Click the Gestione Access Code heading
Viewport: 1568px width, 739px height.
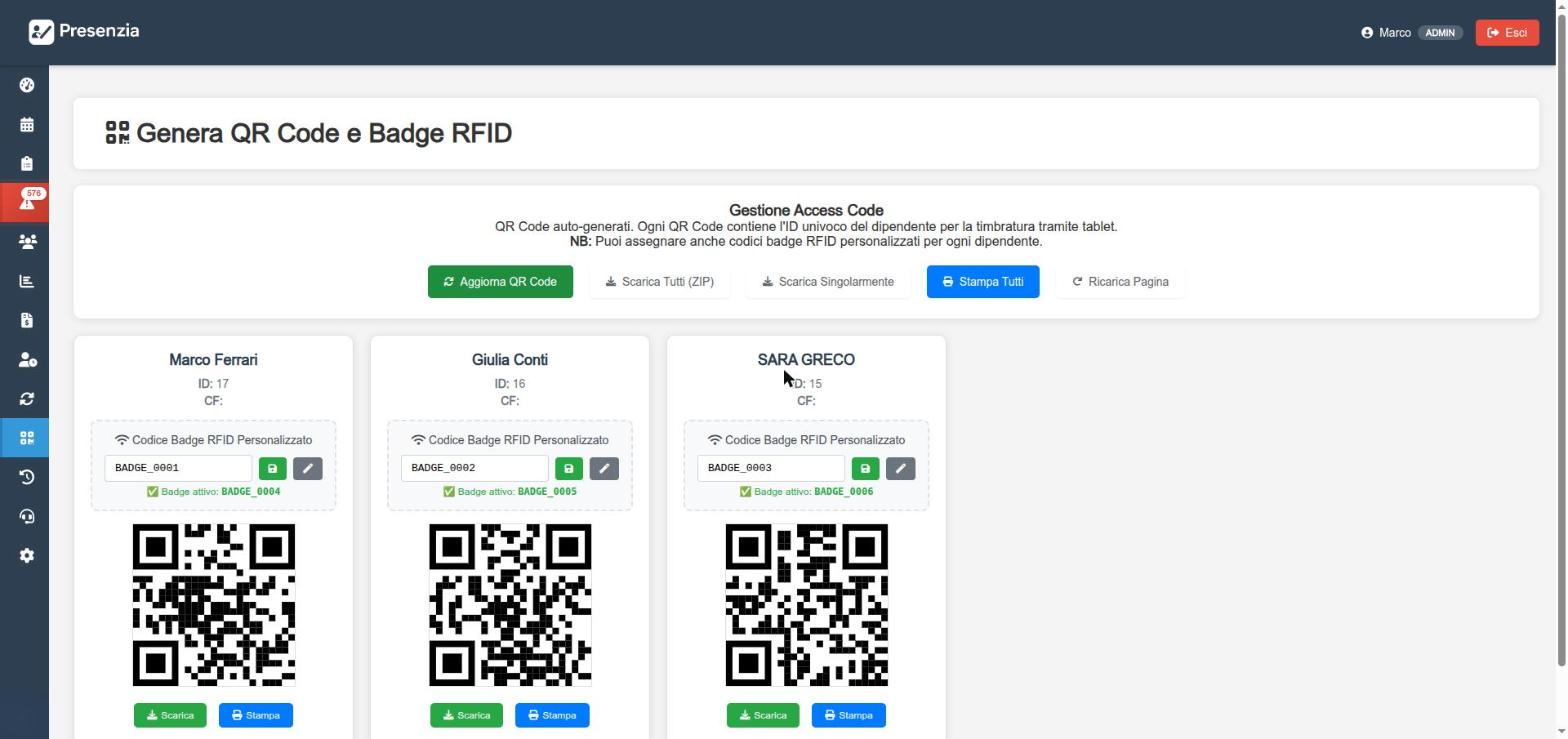click(806, 210)
